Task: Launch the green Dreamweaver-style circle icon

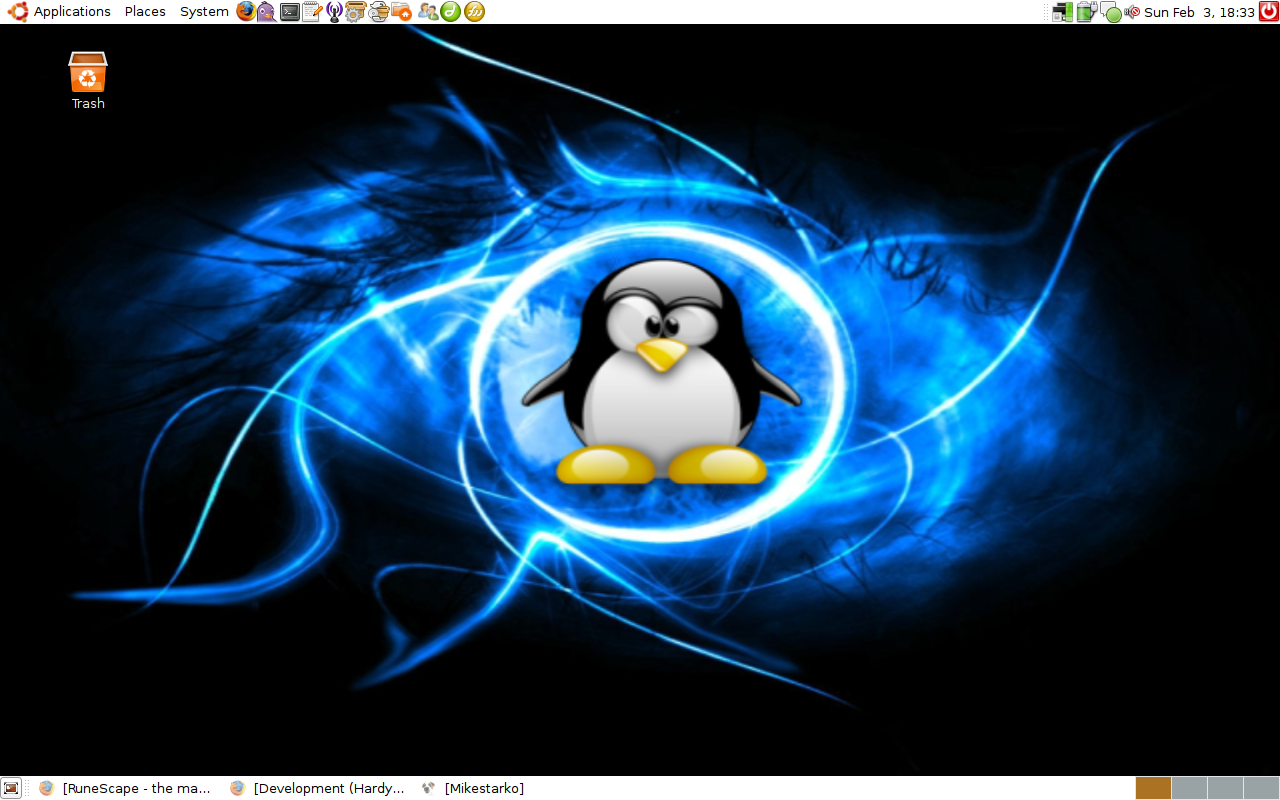Action: click(451, 12)
